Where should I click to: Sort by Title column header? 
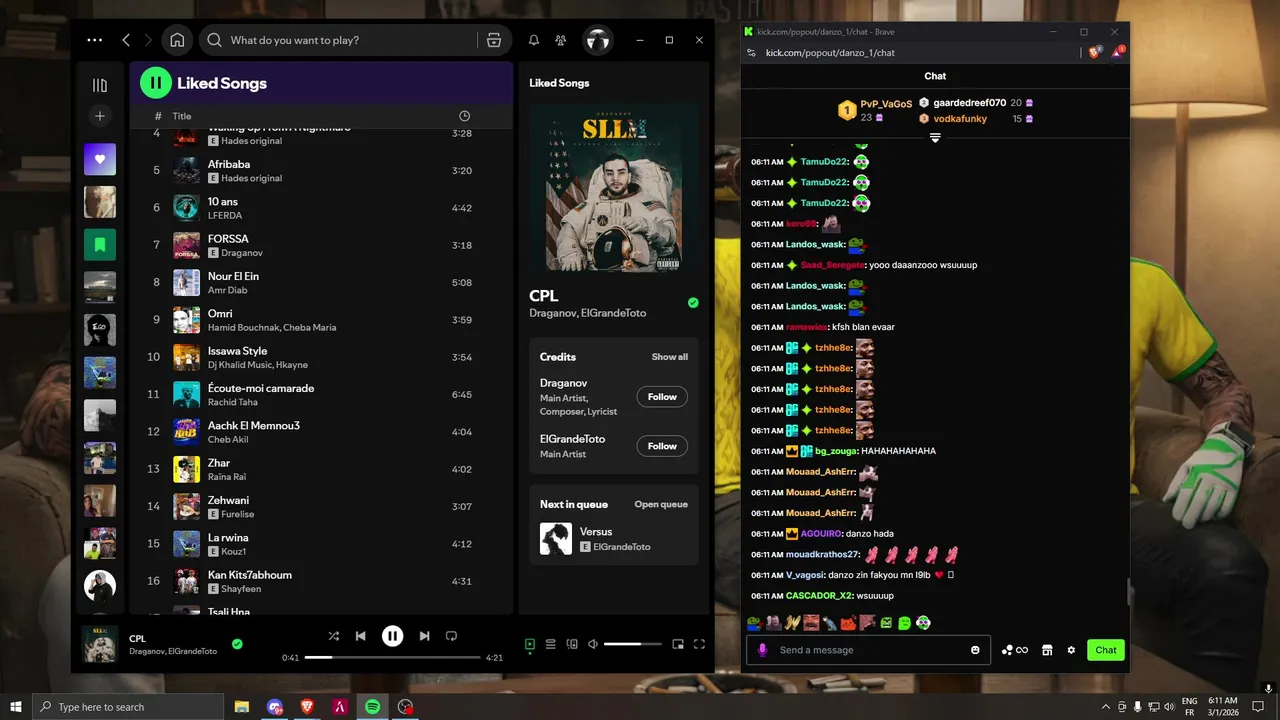coord(182,116)
